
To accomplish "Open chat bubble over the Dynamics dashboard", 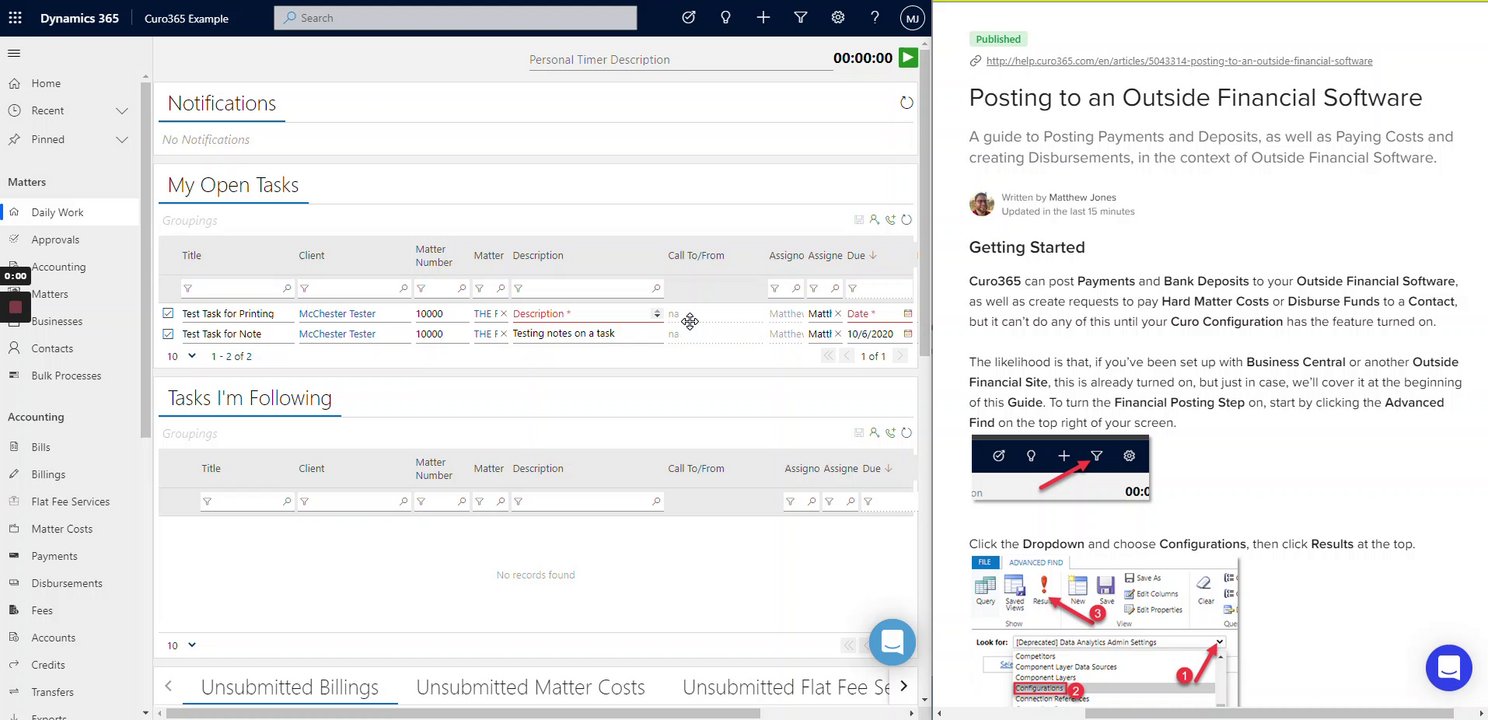I will tap(892, 642).
